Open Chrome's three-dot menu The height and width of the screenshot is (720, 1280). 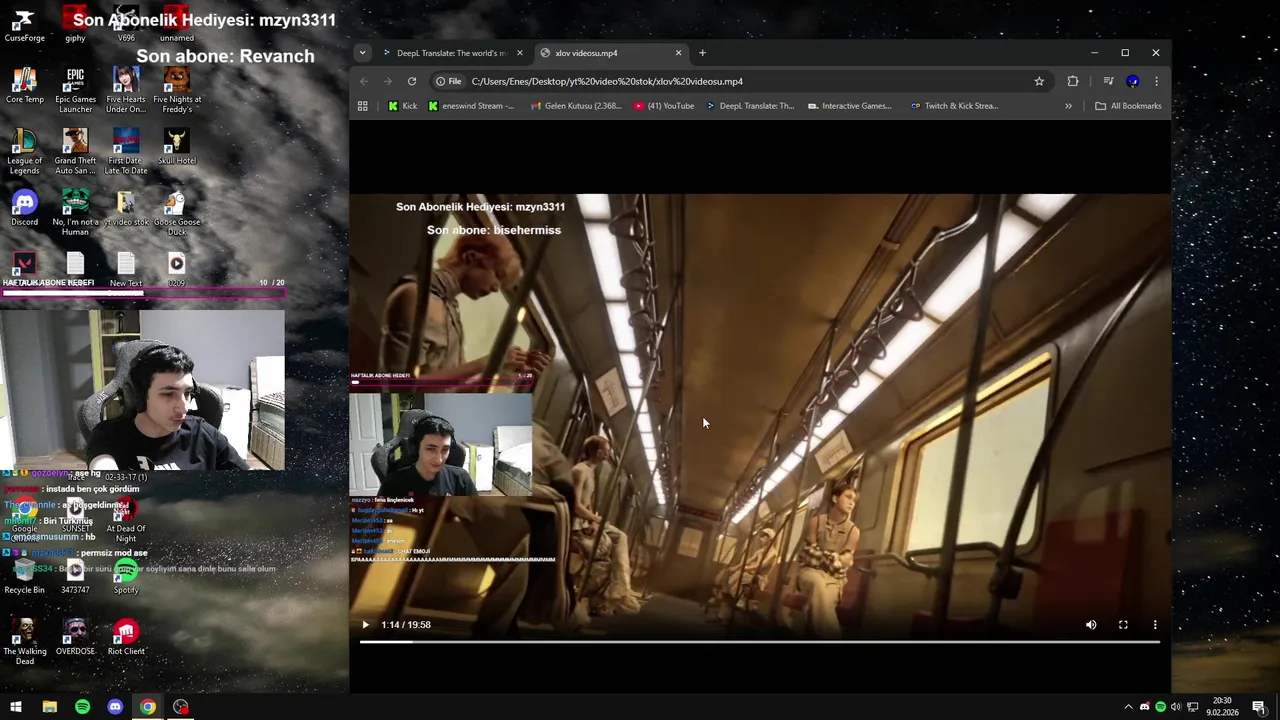point(1156,81)
